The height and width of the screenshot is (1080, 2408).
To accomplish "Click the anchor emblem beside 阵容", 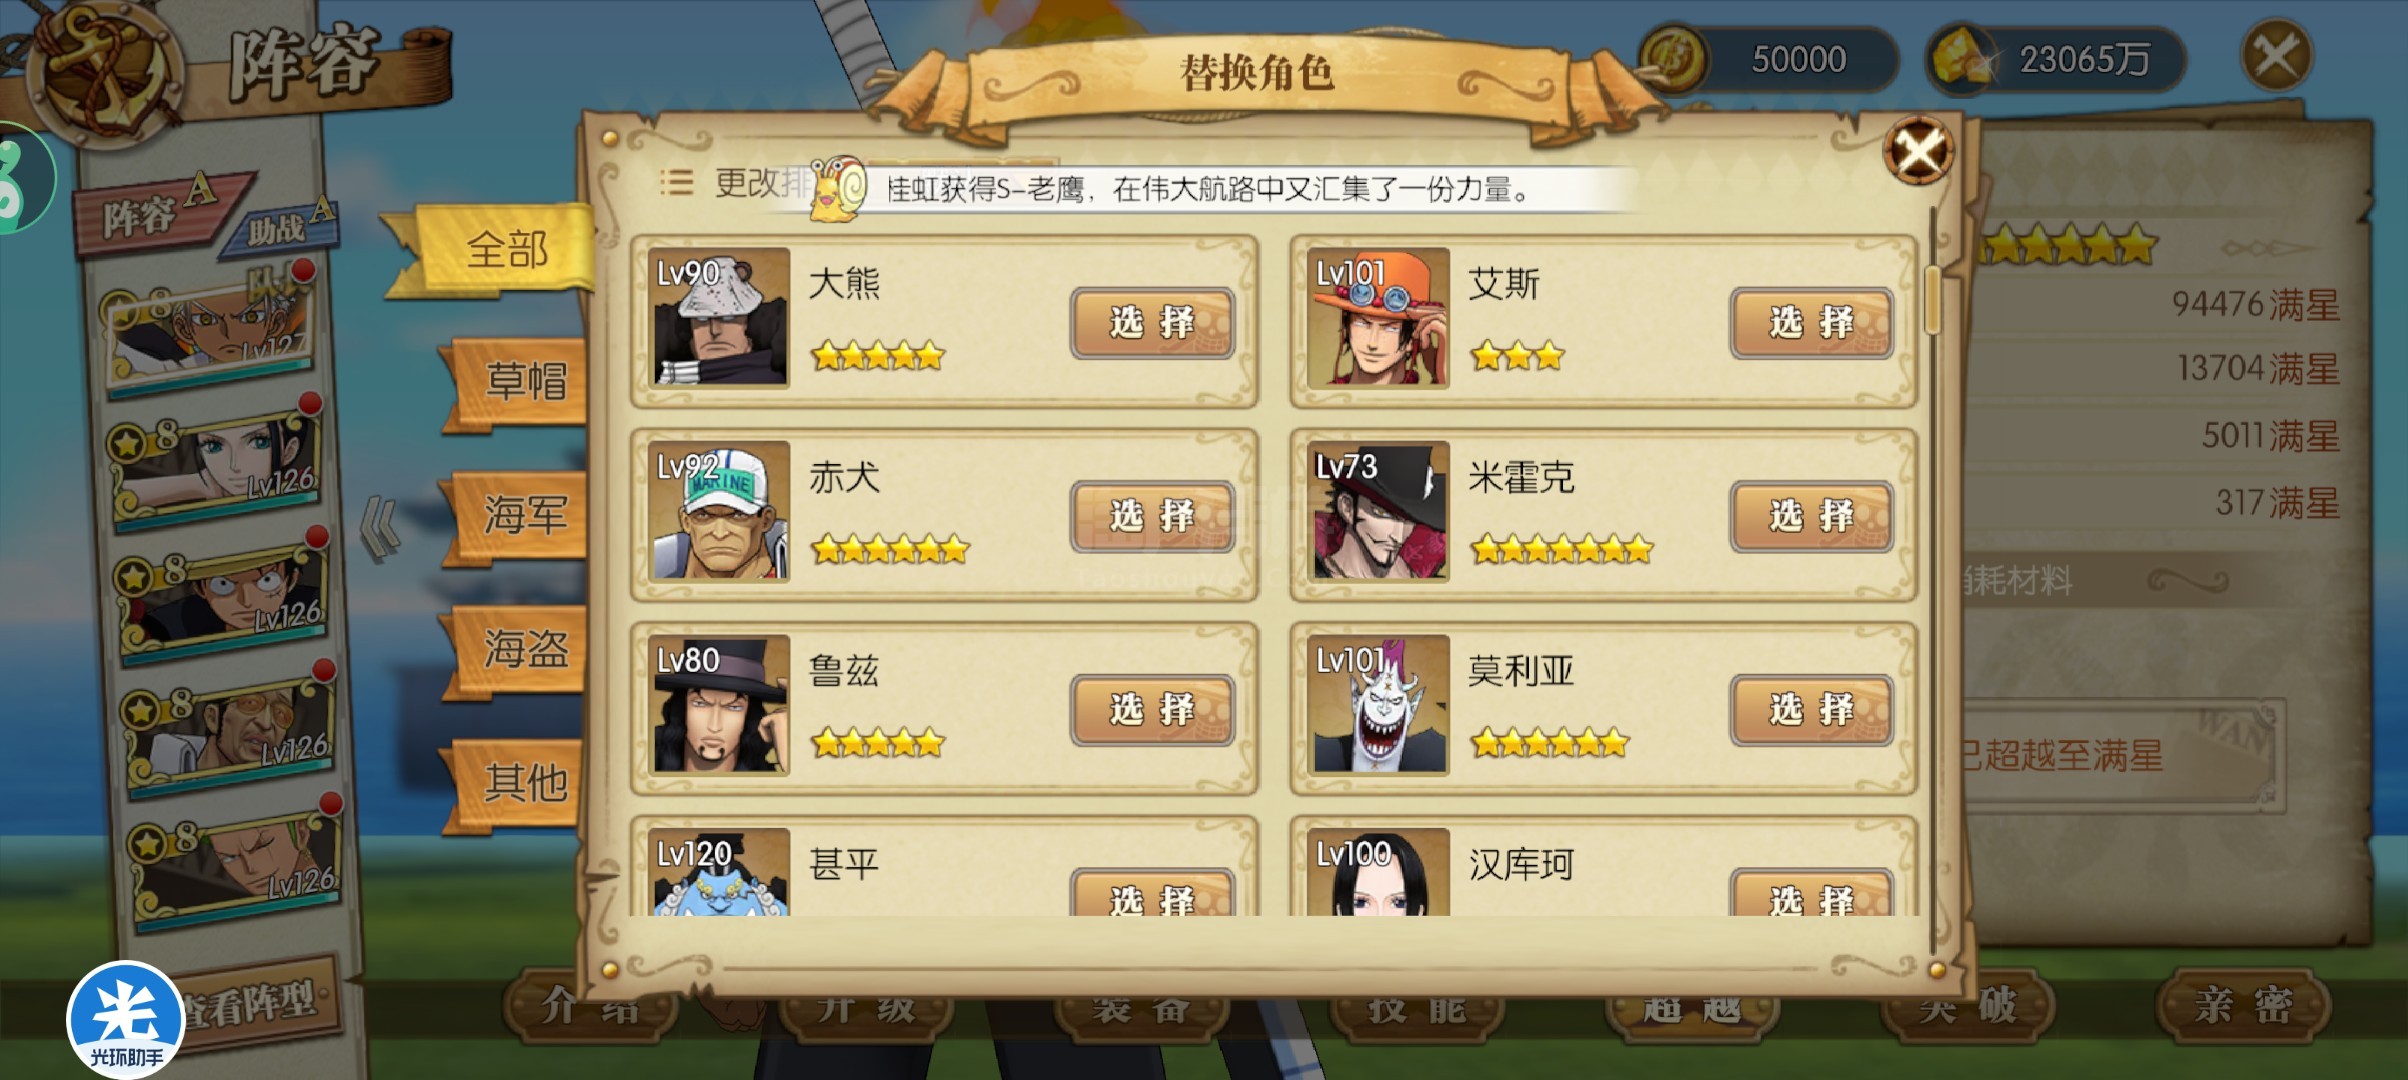I will pyautogui.click(x=103, y=72).
